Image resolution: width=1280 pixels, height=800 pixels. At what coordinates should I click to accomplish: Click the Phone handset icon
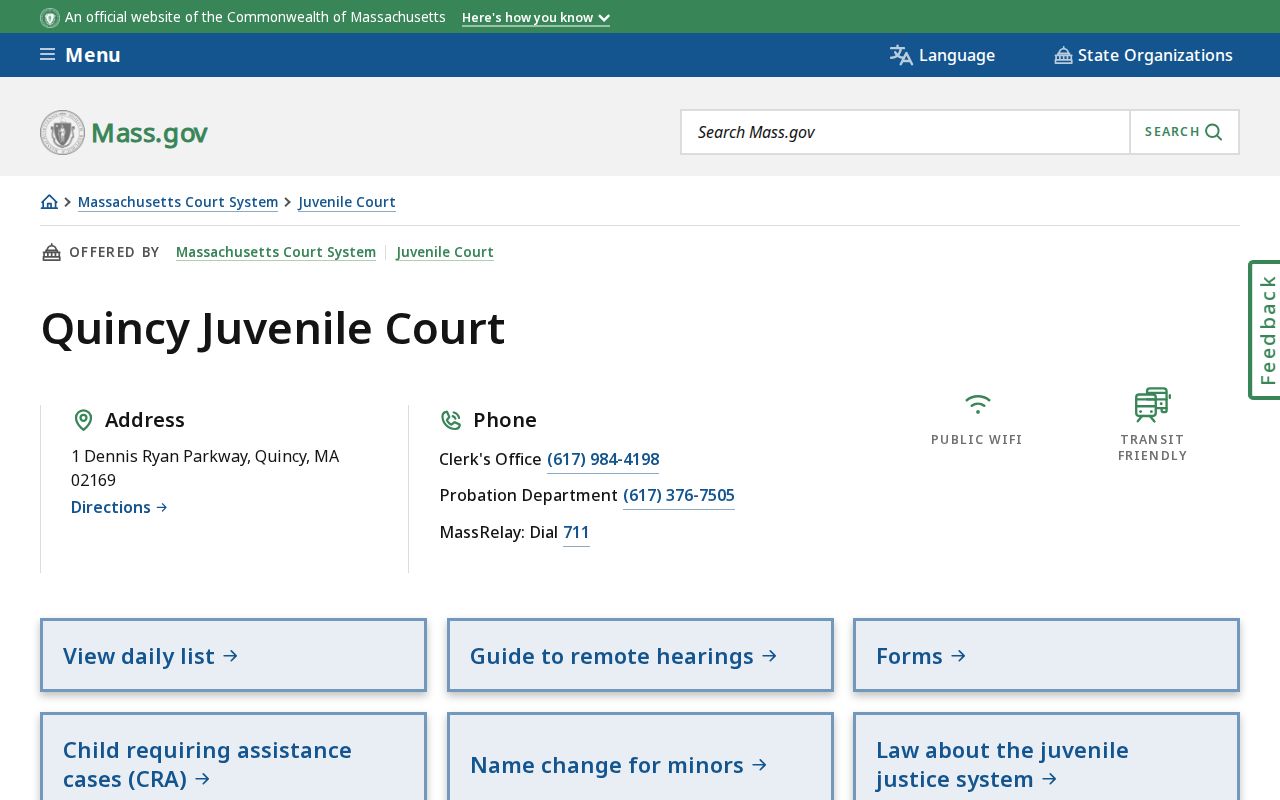tap(451, 420)
